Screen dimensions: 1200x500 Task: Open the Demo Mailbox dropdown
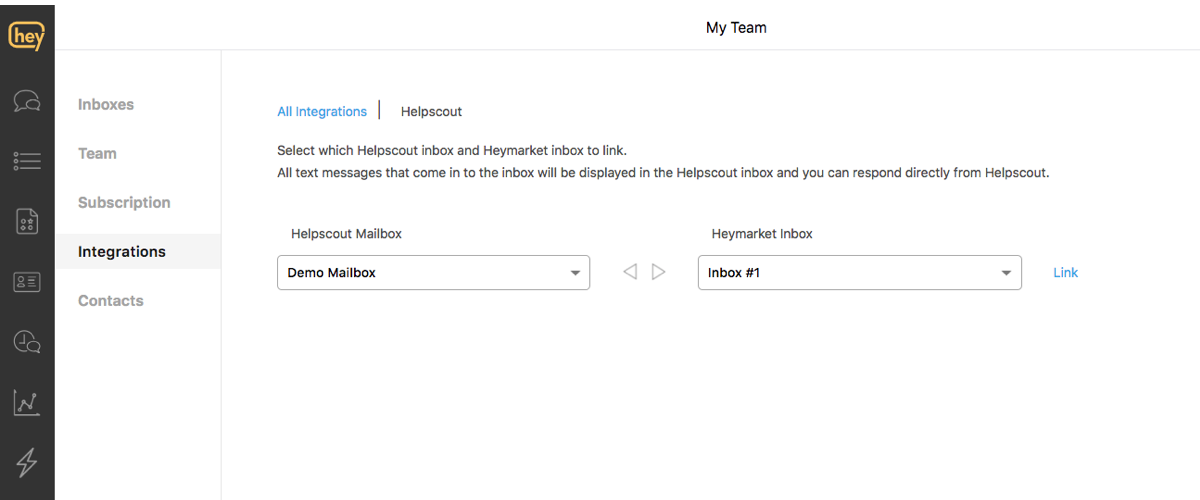coord(433,272)
